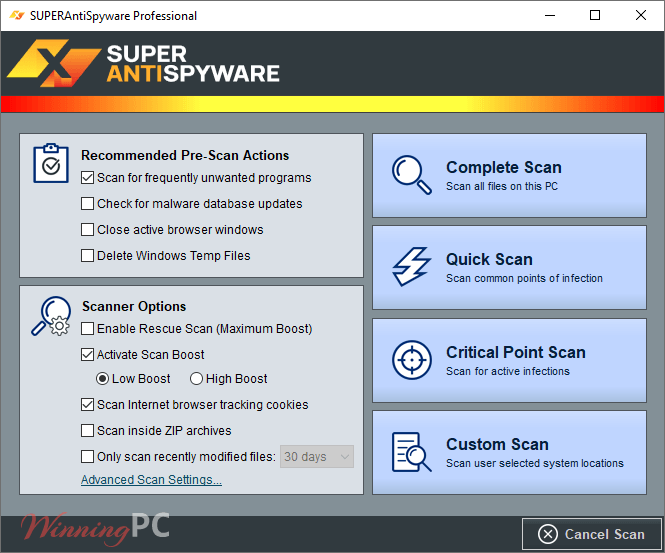Uncheck Scan Internet browser tracking cookies
665x553 pixels.
tap(87, 405)
